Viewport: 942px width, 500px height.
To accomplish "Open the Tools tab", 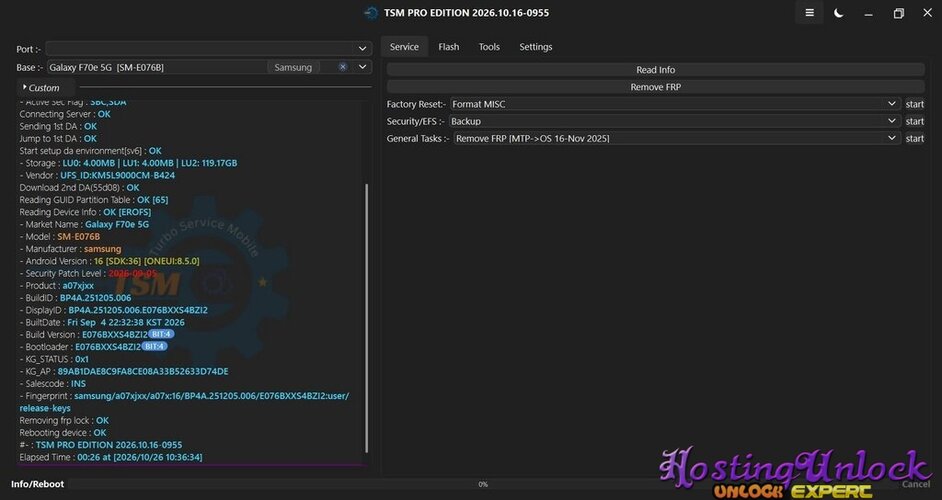I will point(489,46).
